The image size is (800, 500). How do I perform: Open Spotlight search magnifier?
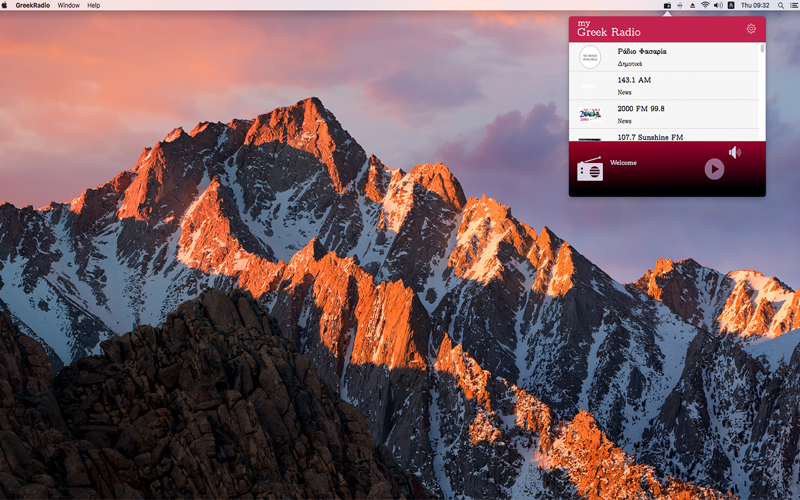point(781,5)
